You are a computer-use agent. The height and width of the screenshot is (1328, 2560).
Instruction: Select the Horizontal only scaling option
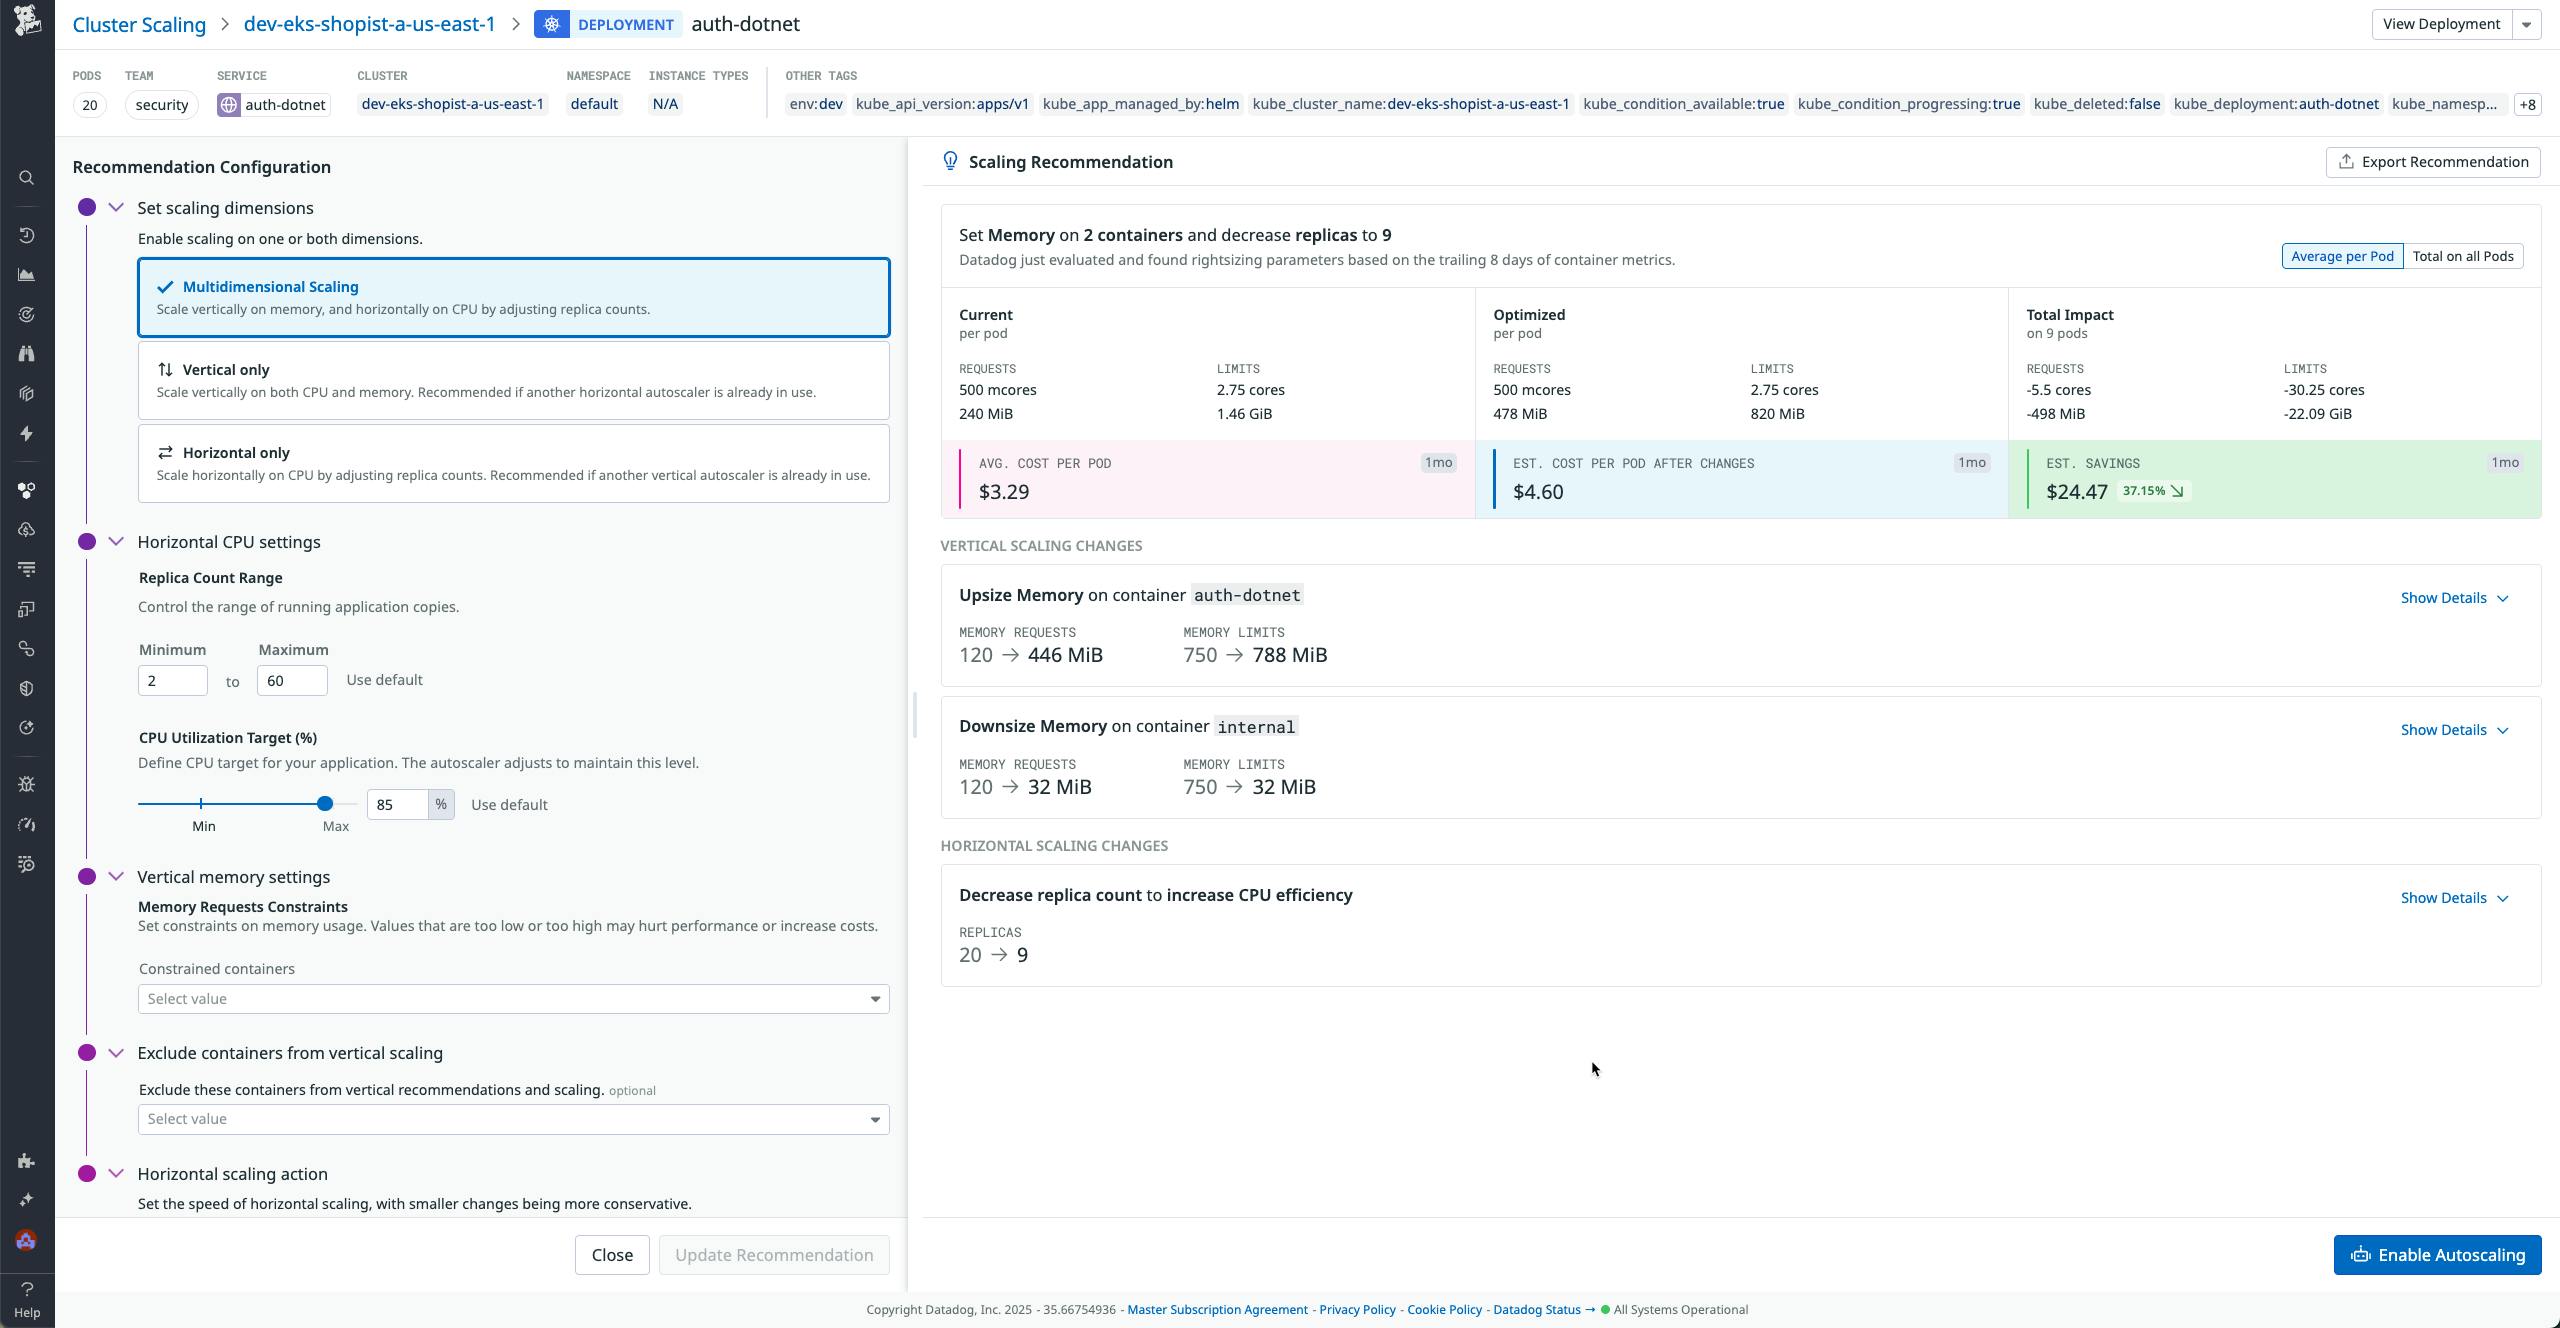click(513, 463)
